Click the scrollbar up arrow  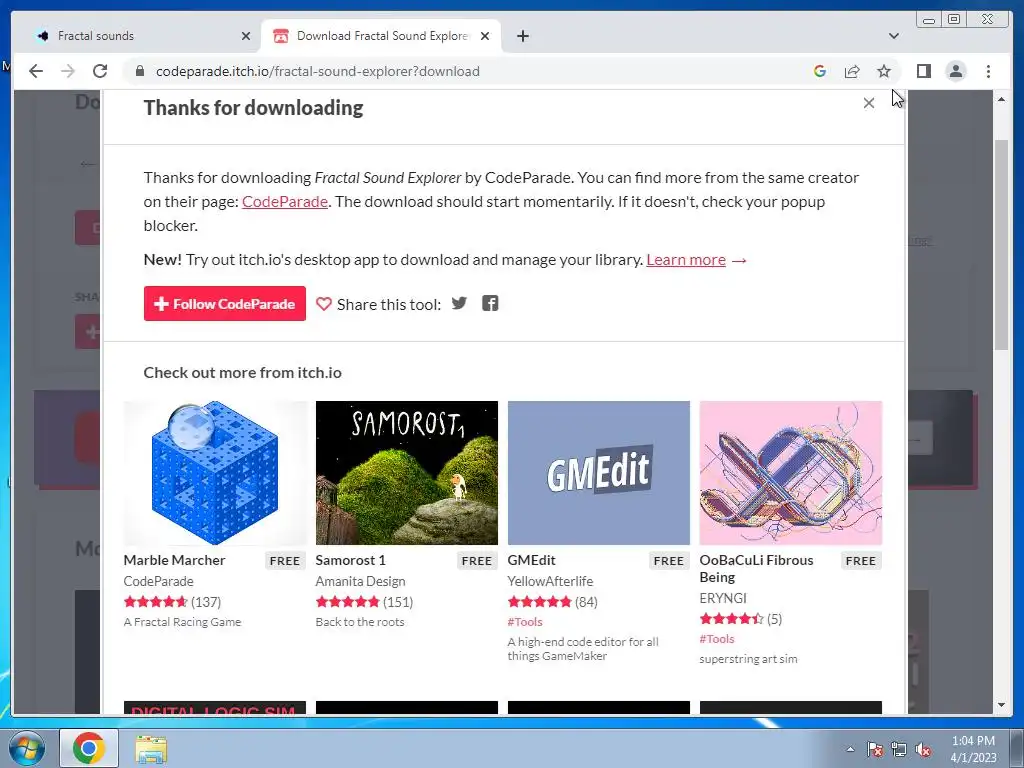point(1001,99)
